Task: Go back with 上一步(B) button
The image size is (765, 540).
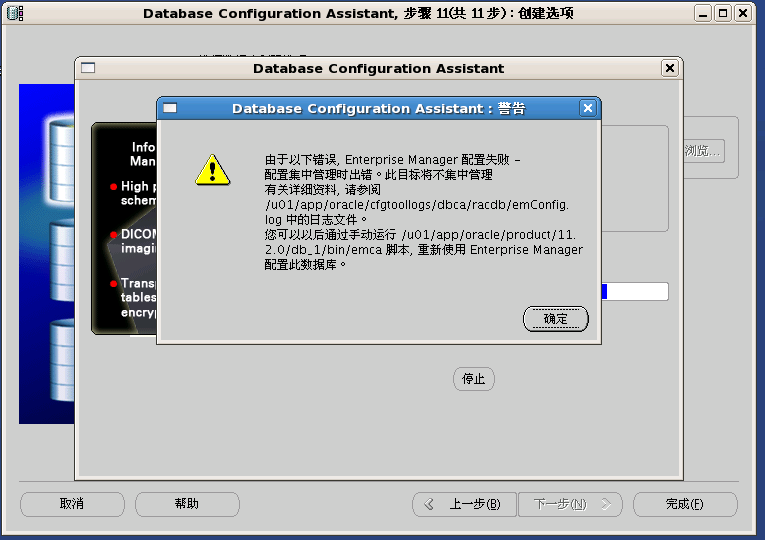Action: pyautogui.click(x=464, y=504)
